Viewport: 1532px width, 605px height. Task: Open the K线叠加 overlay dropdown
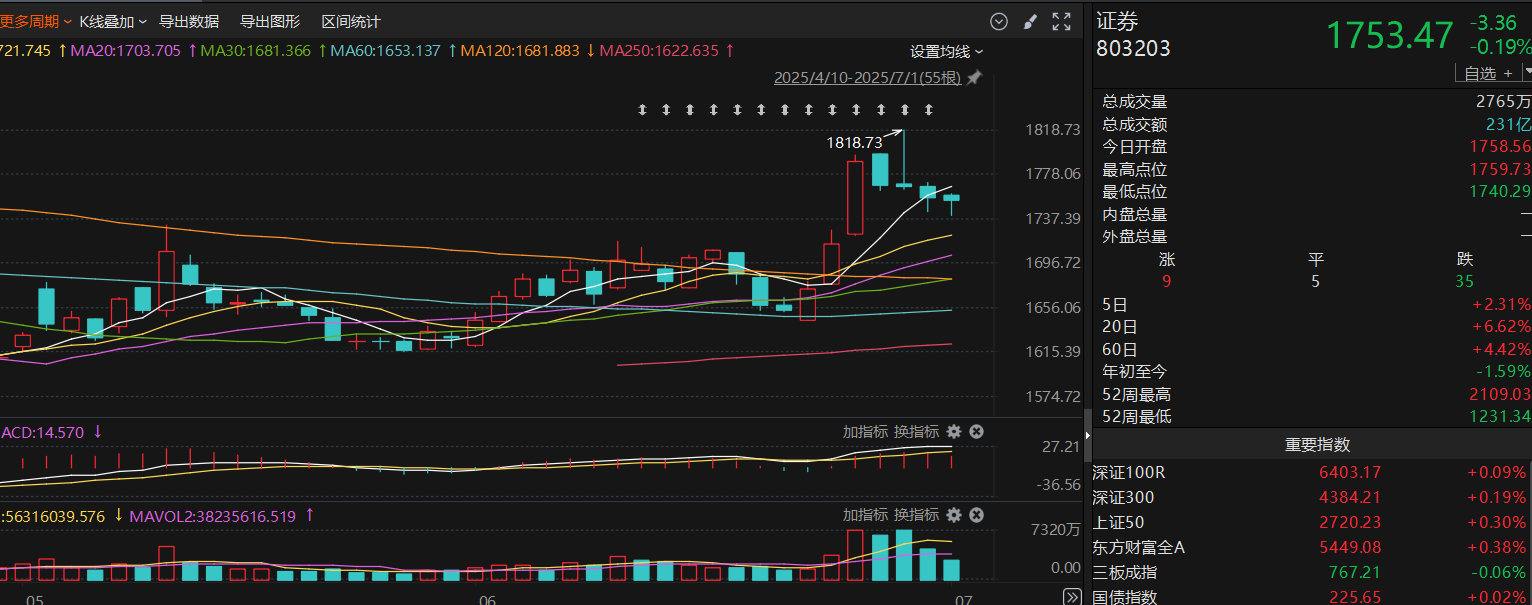click(x=113, y=21)
